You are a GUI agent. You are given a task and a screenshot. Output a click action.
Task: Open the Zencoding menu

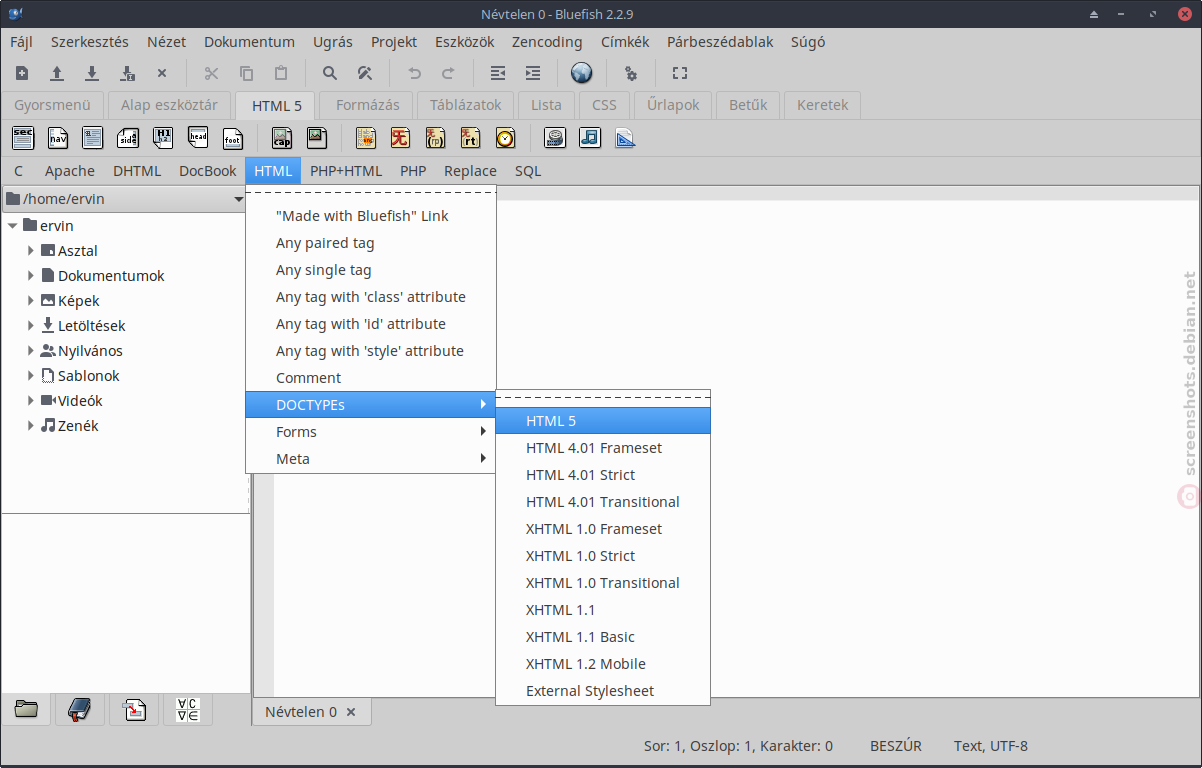(x=547, y=42)
